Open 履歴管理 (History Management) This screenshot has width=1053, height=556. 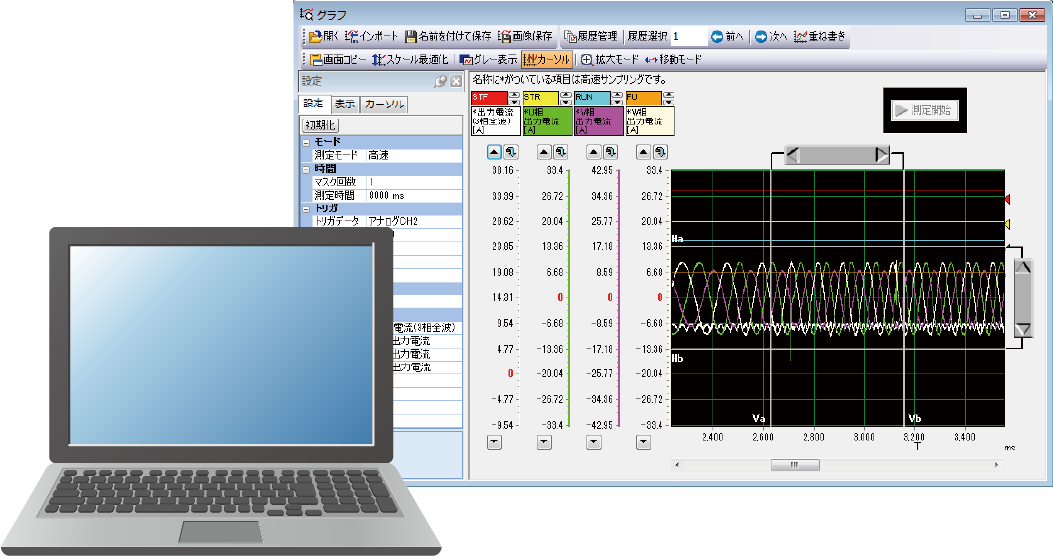[x=593, y=37]
